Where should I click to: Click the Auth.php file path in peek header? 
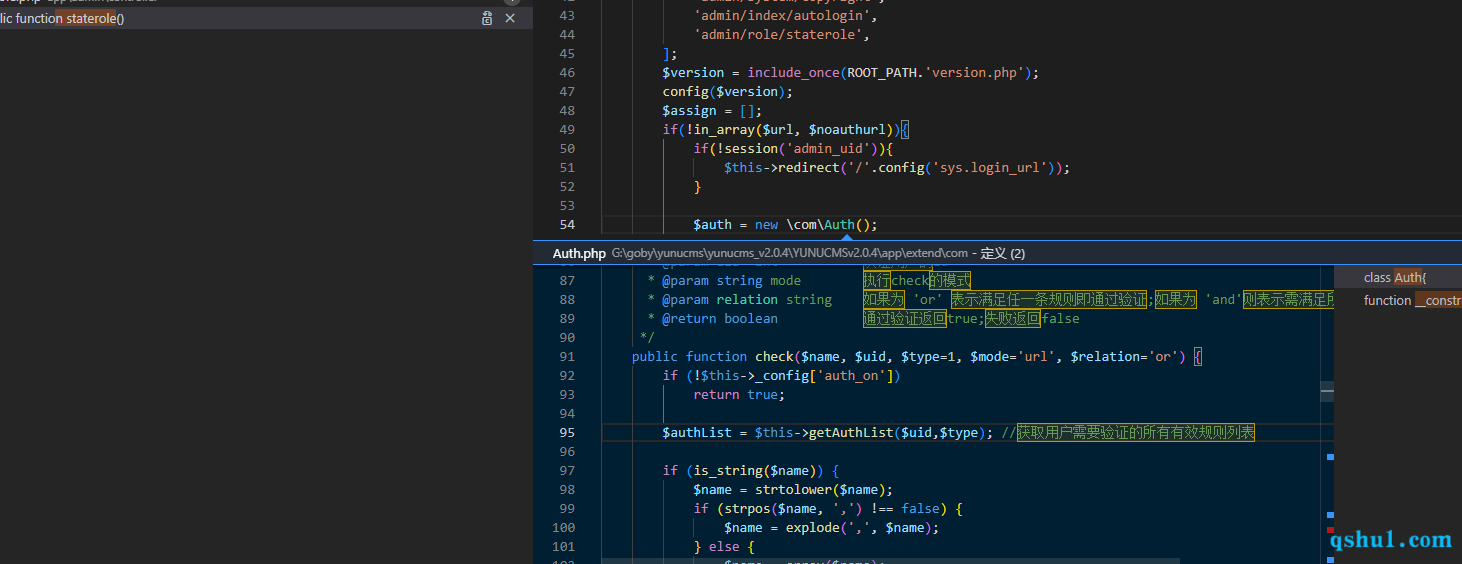click(790, 254)
